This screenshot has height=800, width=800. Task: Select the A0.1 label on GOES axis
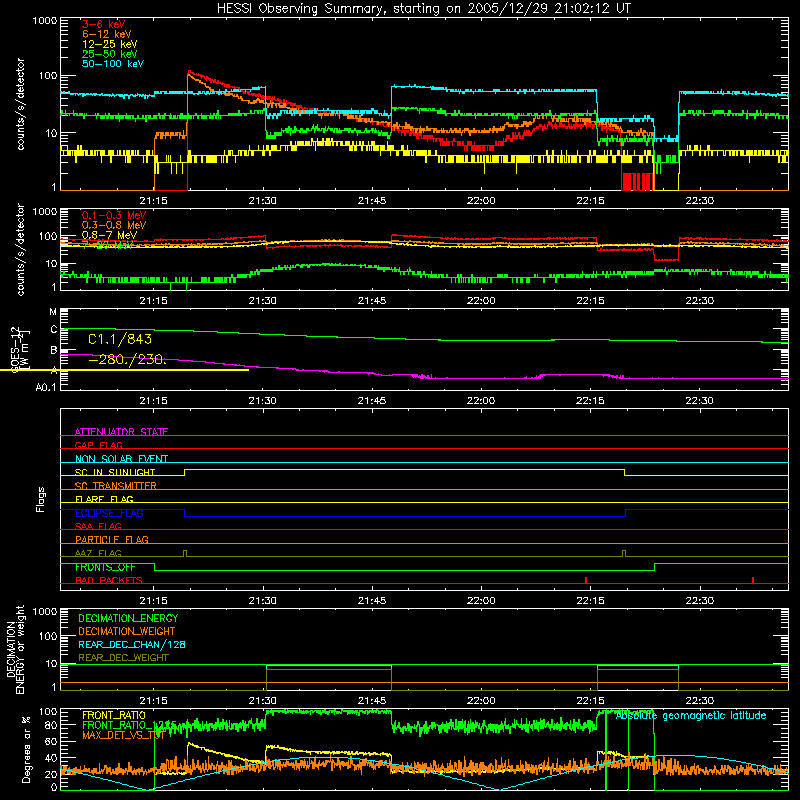pos(46,388)
